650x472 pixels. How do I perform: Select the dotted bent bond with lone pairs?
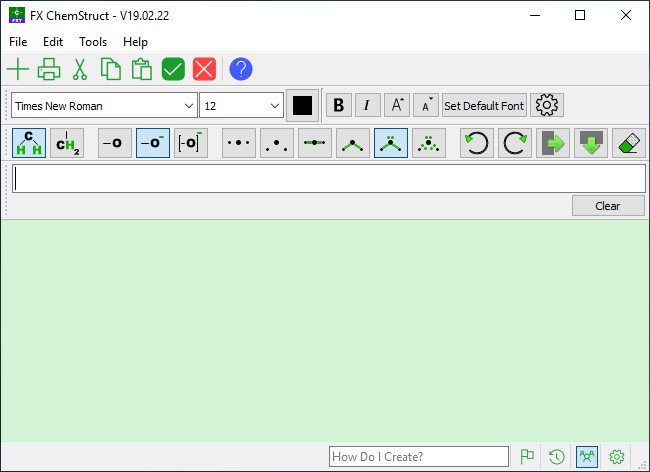(429, 143)
